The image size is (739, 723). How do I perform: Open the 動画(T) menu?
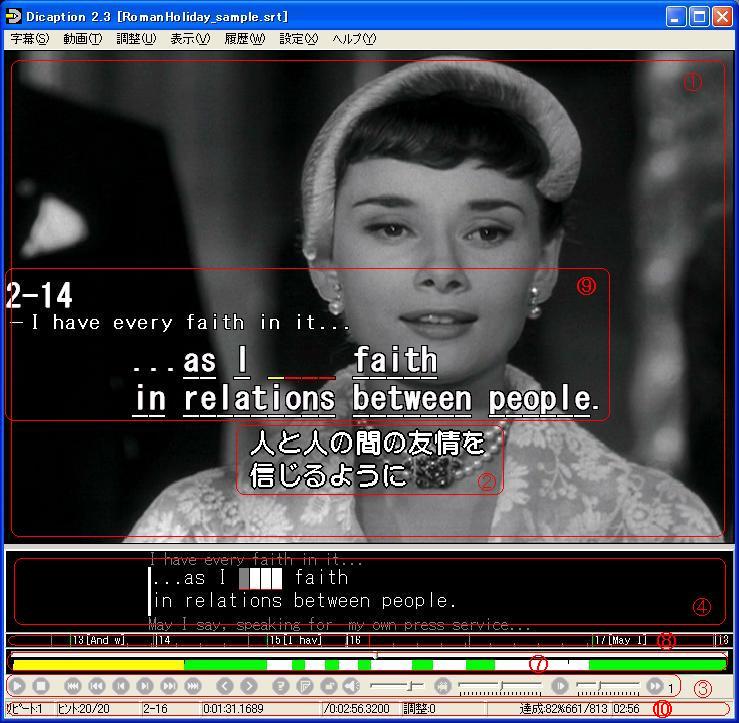[82, 39]
